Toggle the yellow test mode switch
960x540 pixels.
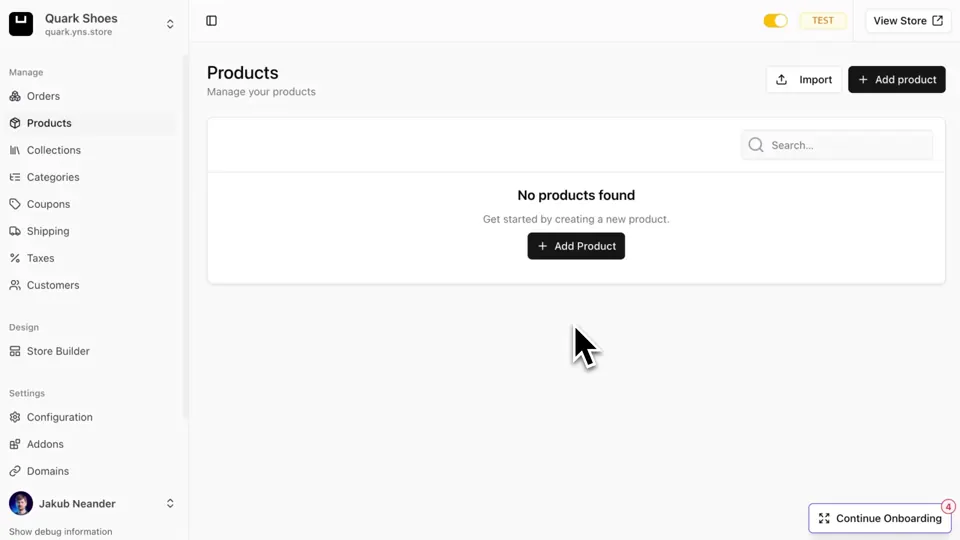coord(775,21)
